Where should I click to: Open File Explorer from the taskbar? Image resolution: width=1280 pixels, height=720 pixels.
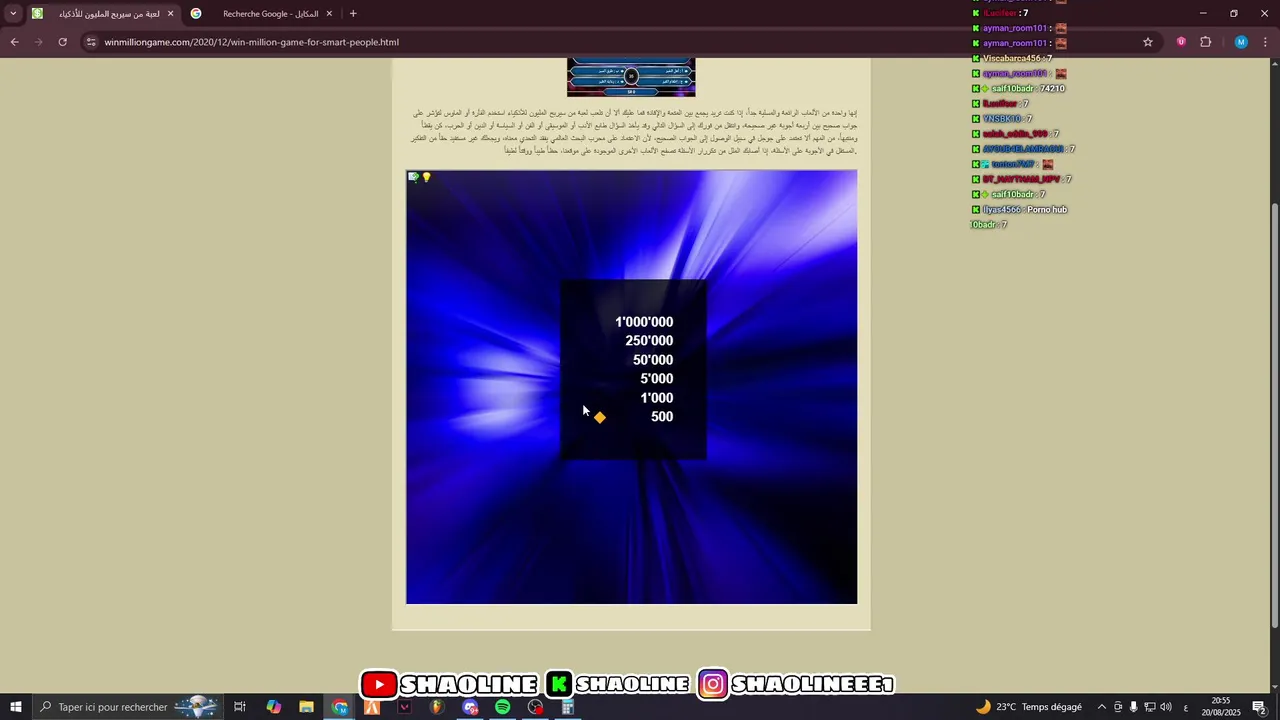point(306,707)
